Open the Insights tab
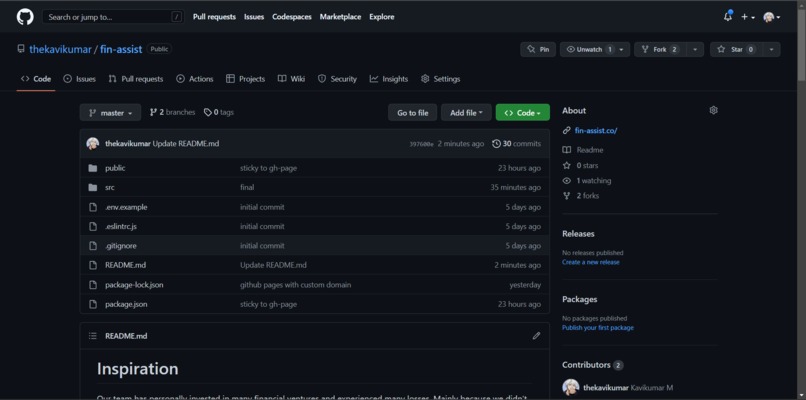 coord(389,79)
